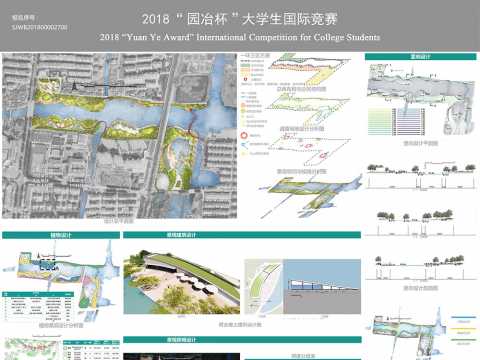
Task: Click the blue legend line beside bottom-right plan
Action: point(463,317)
